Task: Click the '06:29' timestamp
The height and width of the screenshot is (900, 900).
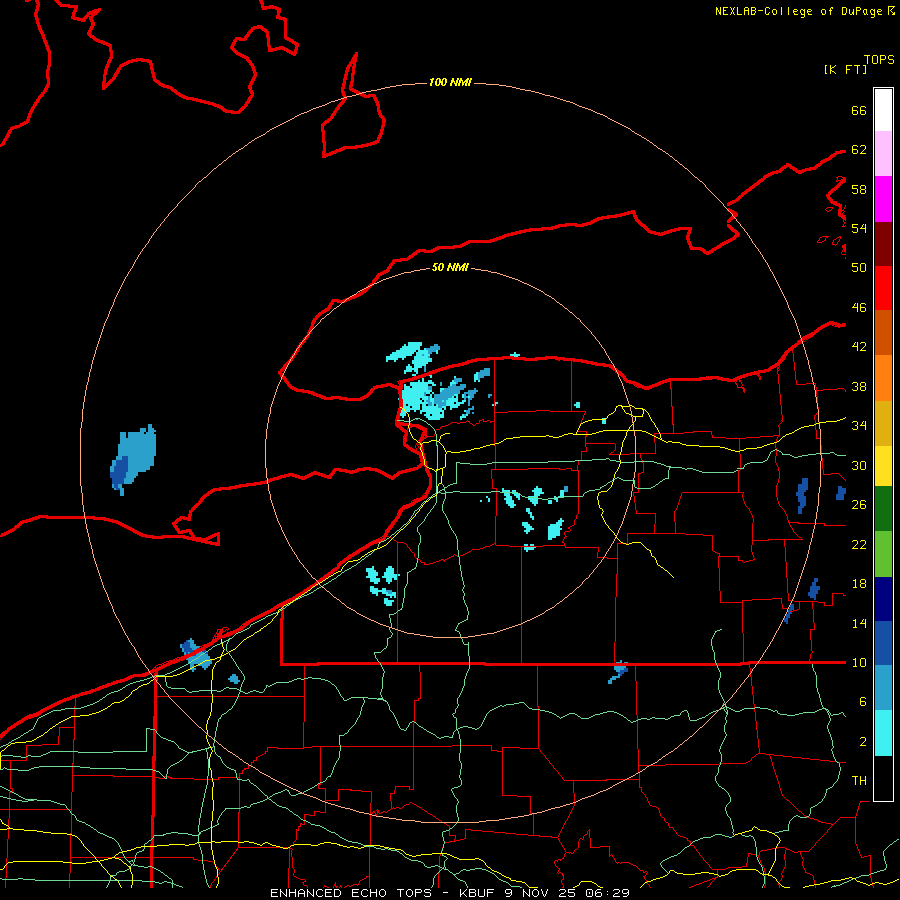Action: point(608,893)
